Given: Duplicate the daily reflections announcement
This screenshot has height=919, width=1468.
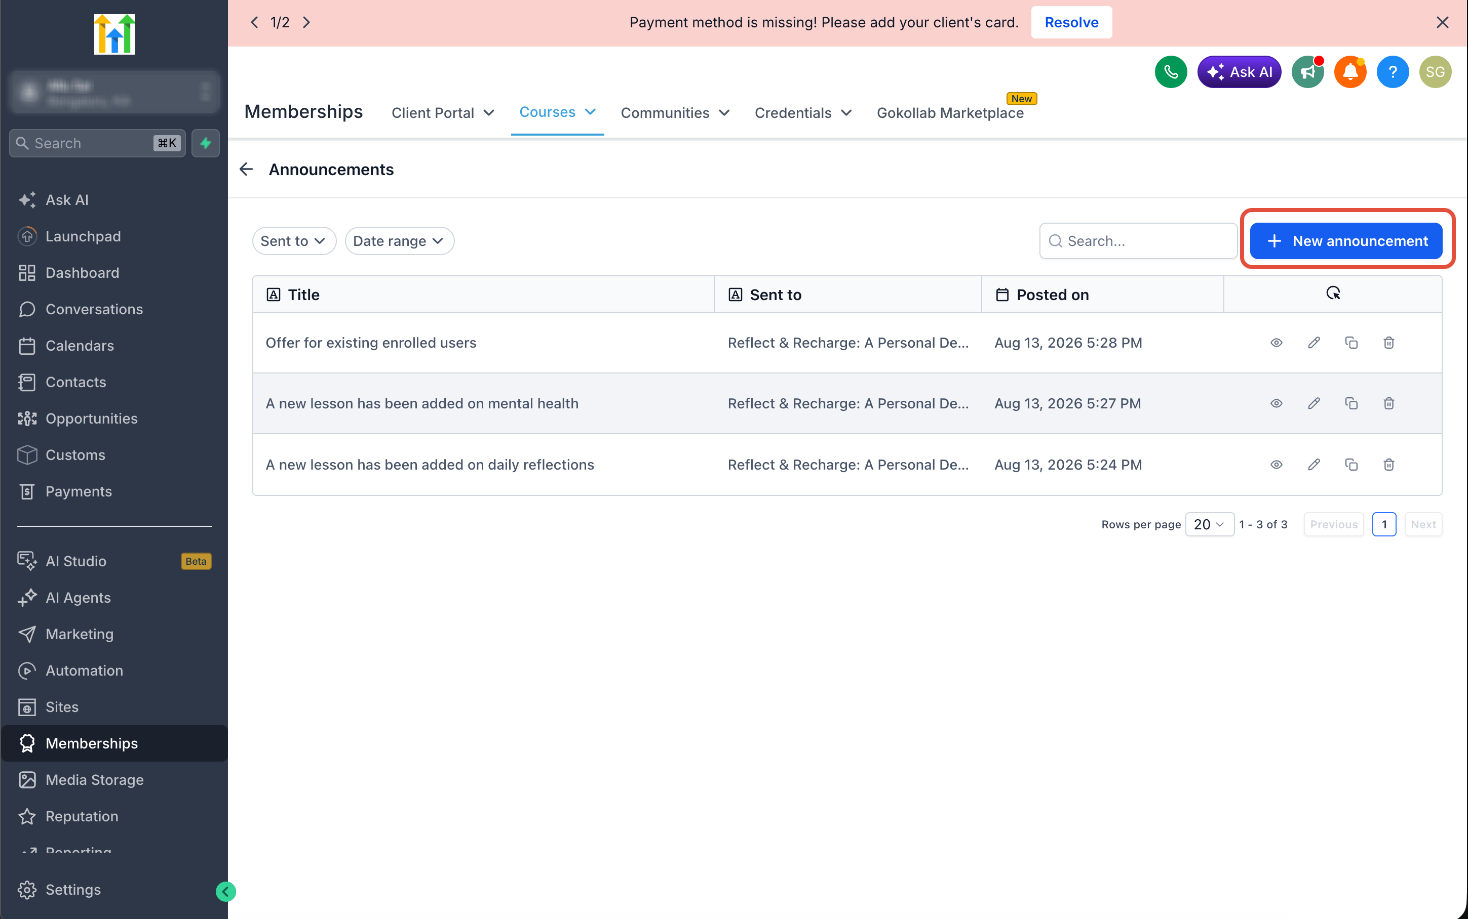Looking at the screenshot, I should tap(1351, 465).
